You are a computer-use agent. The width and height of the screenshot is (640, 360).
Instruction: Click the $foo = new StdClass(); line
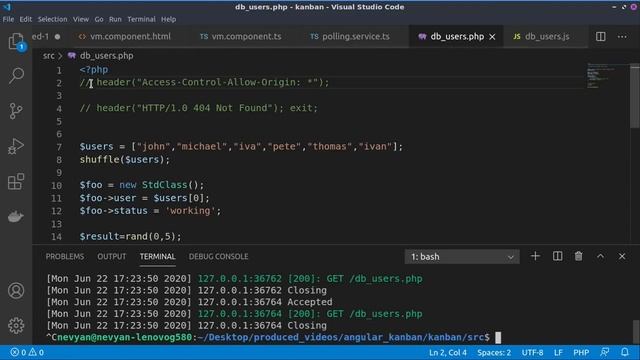tap(142, 185)
